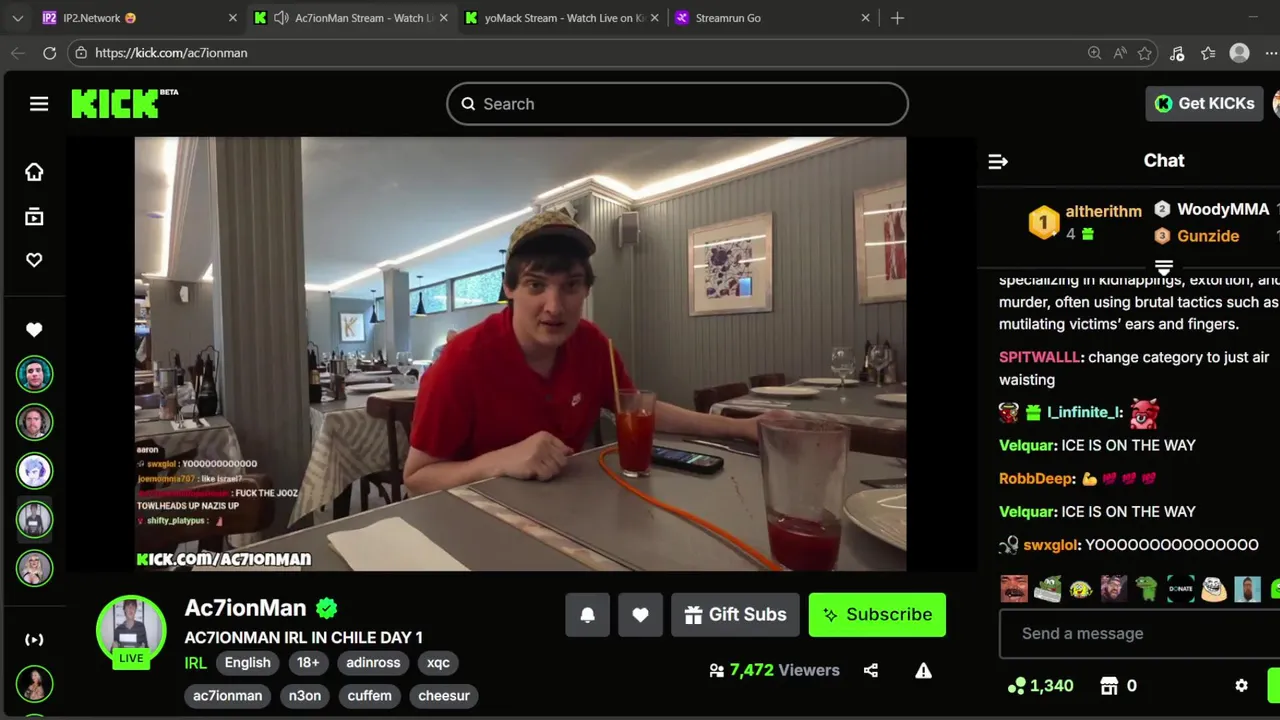Screen dimensions: 1280x720
Task: Open the Browse icon in sidebar
Action: [34, 216]
